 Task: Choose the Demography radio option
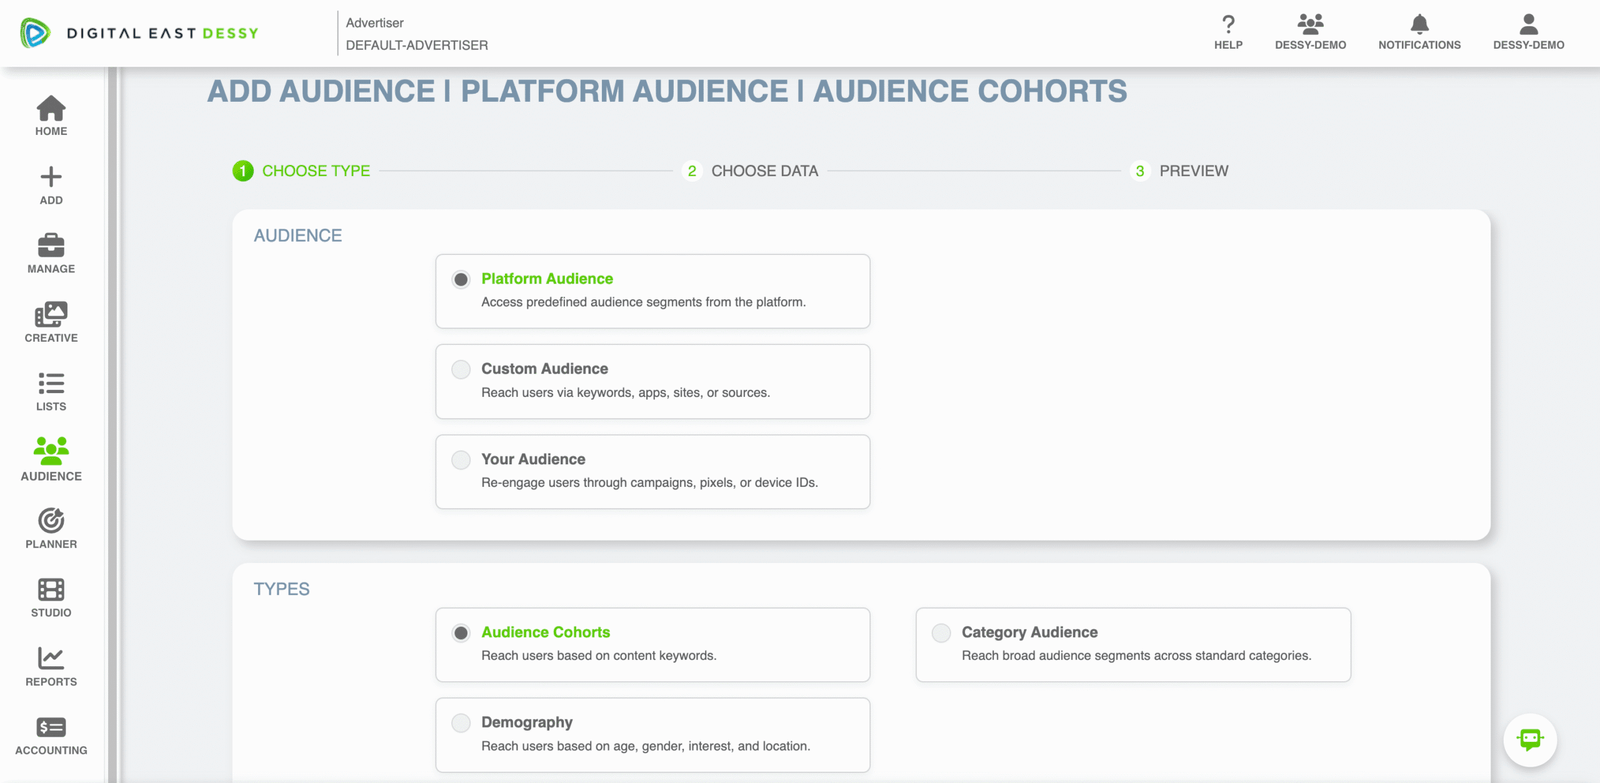coord(461,723)
